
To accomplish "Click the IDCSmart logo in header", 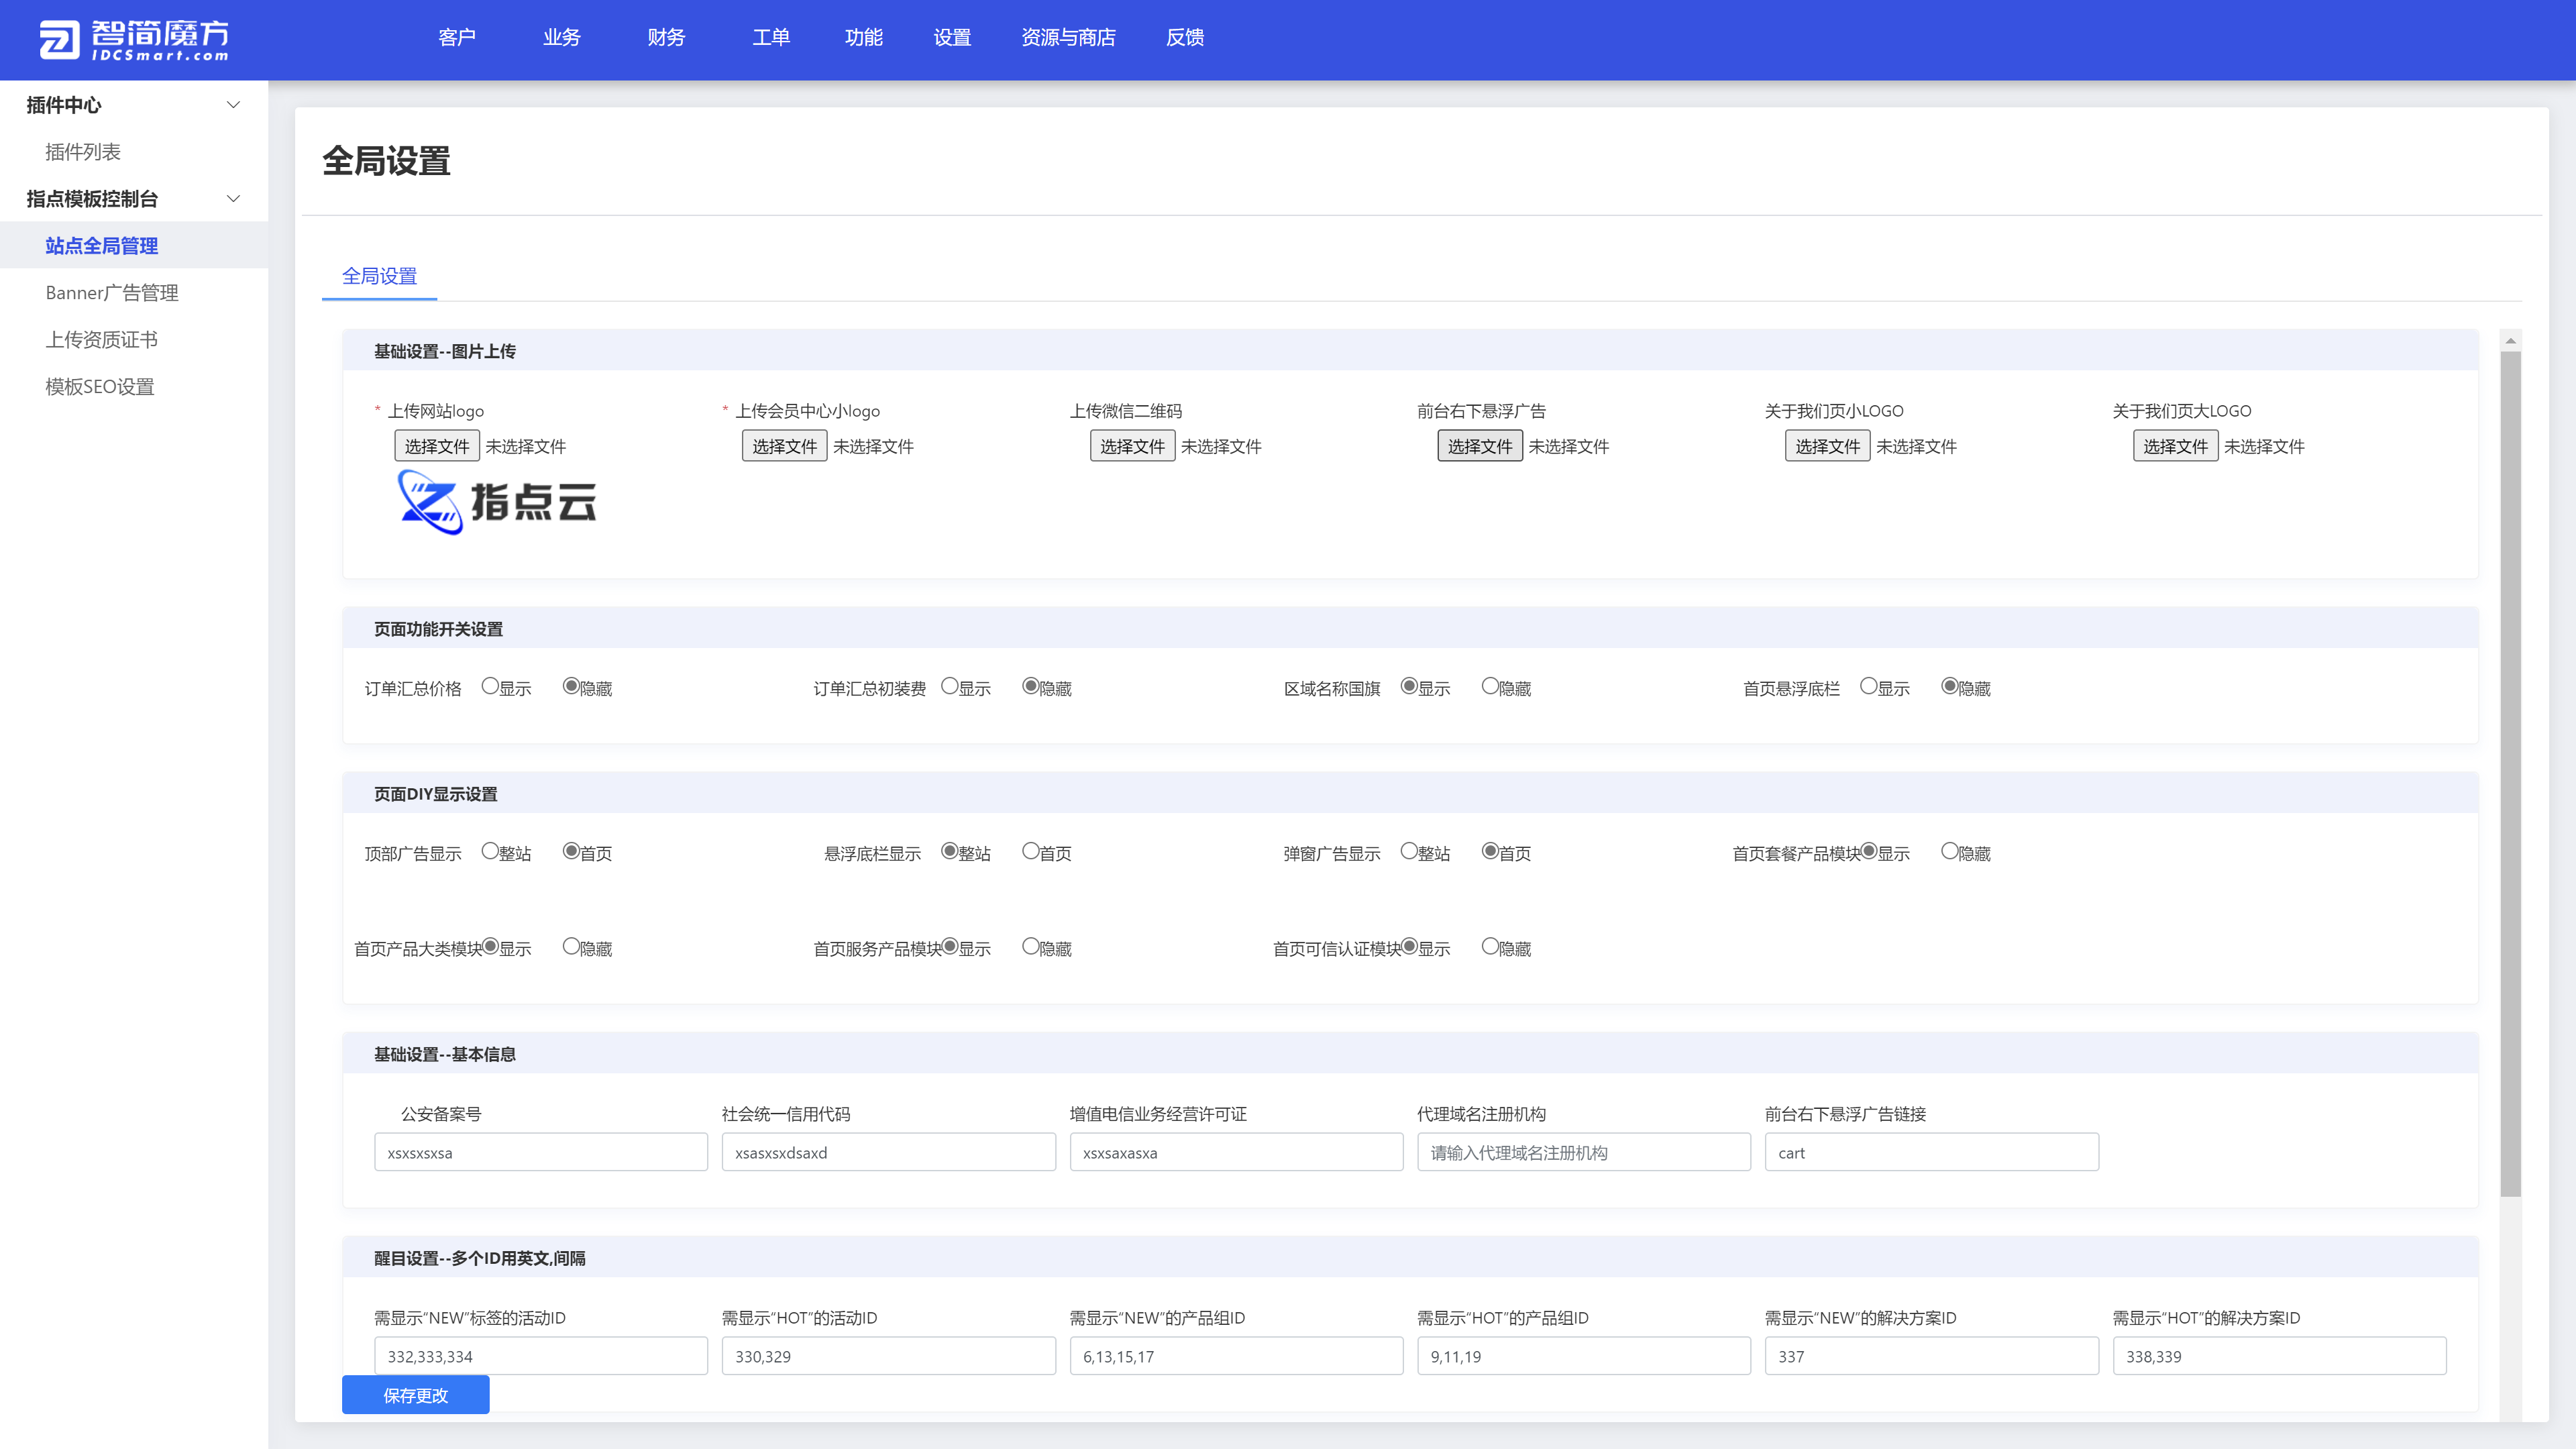I will [x=134, y=40].
